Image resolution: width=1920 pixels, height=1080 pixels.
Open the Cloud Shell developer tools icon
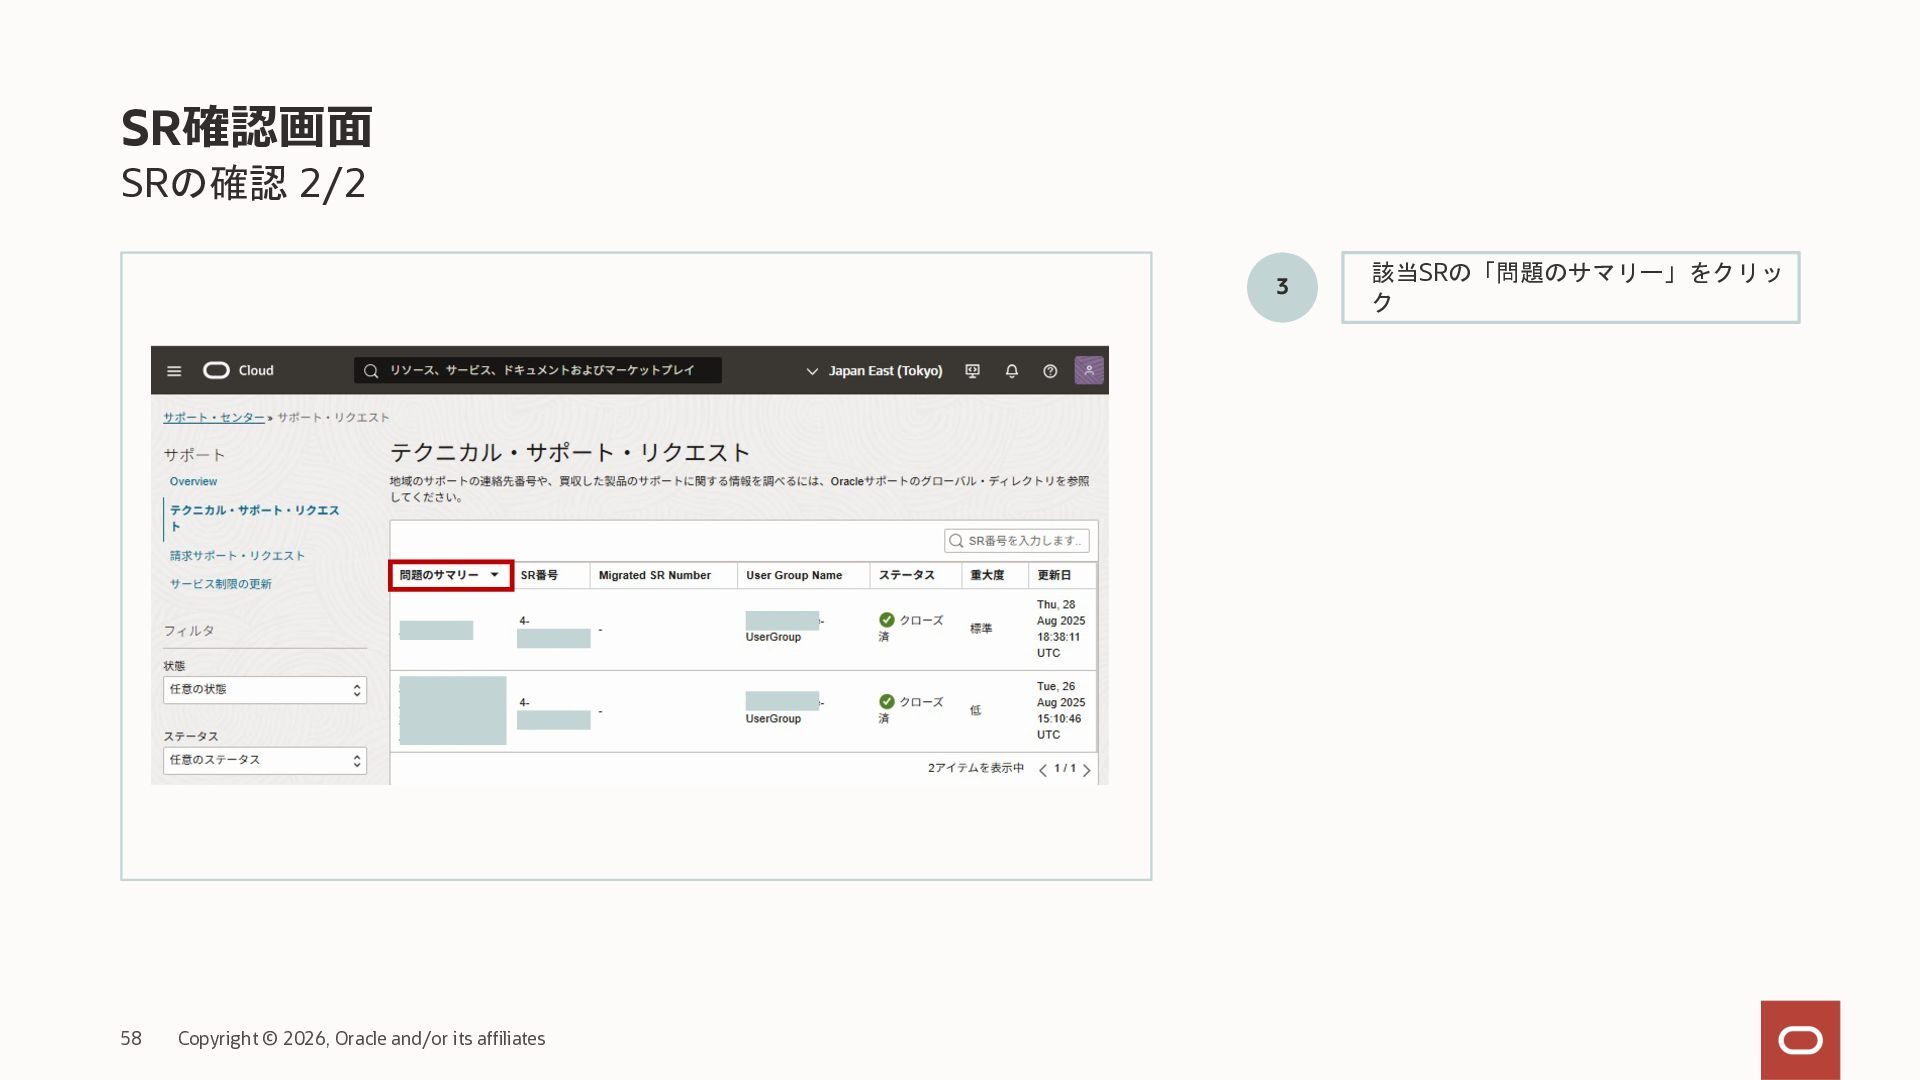(x=972, y=371)
